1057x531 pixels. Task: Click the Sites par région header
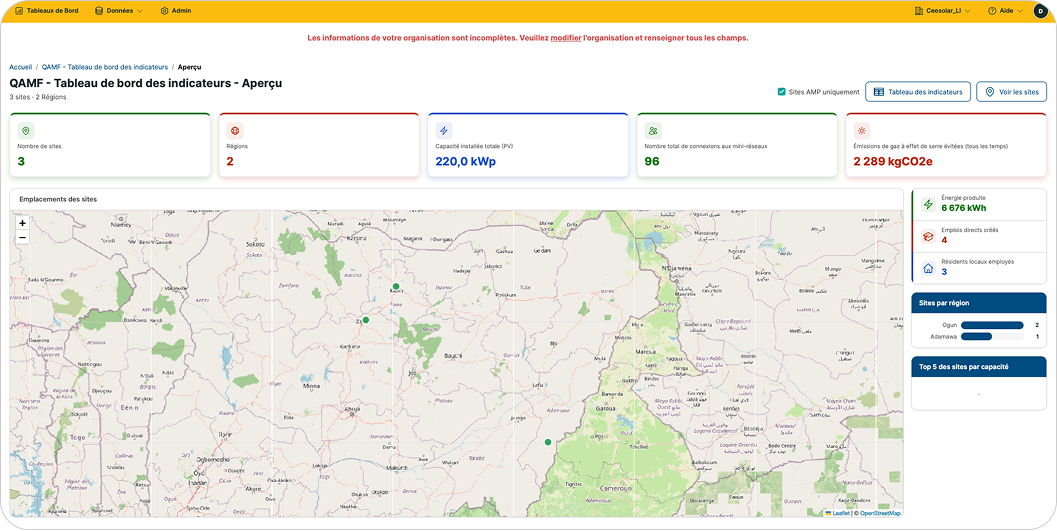(979, 303)
